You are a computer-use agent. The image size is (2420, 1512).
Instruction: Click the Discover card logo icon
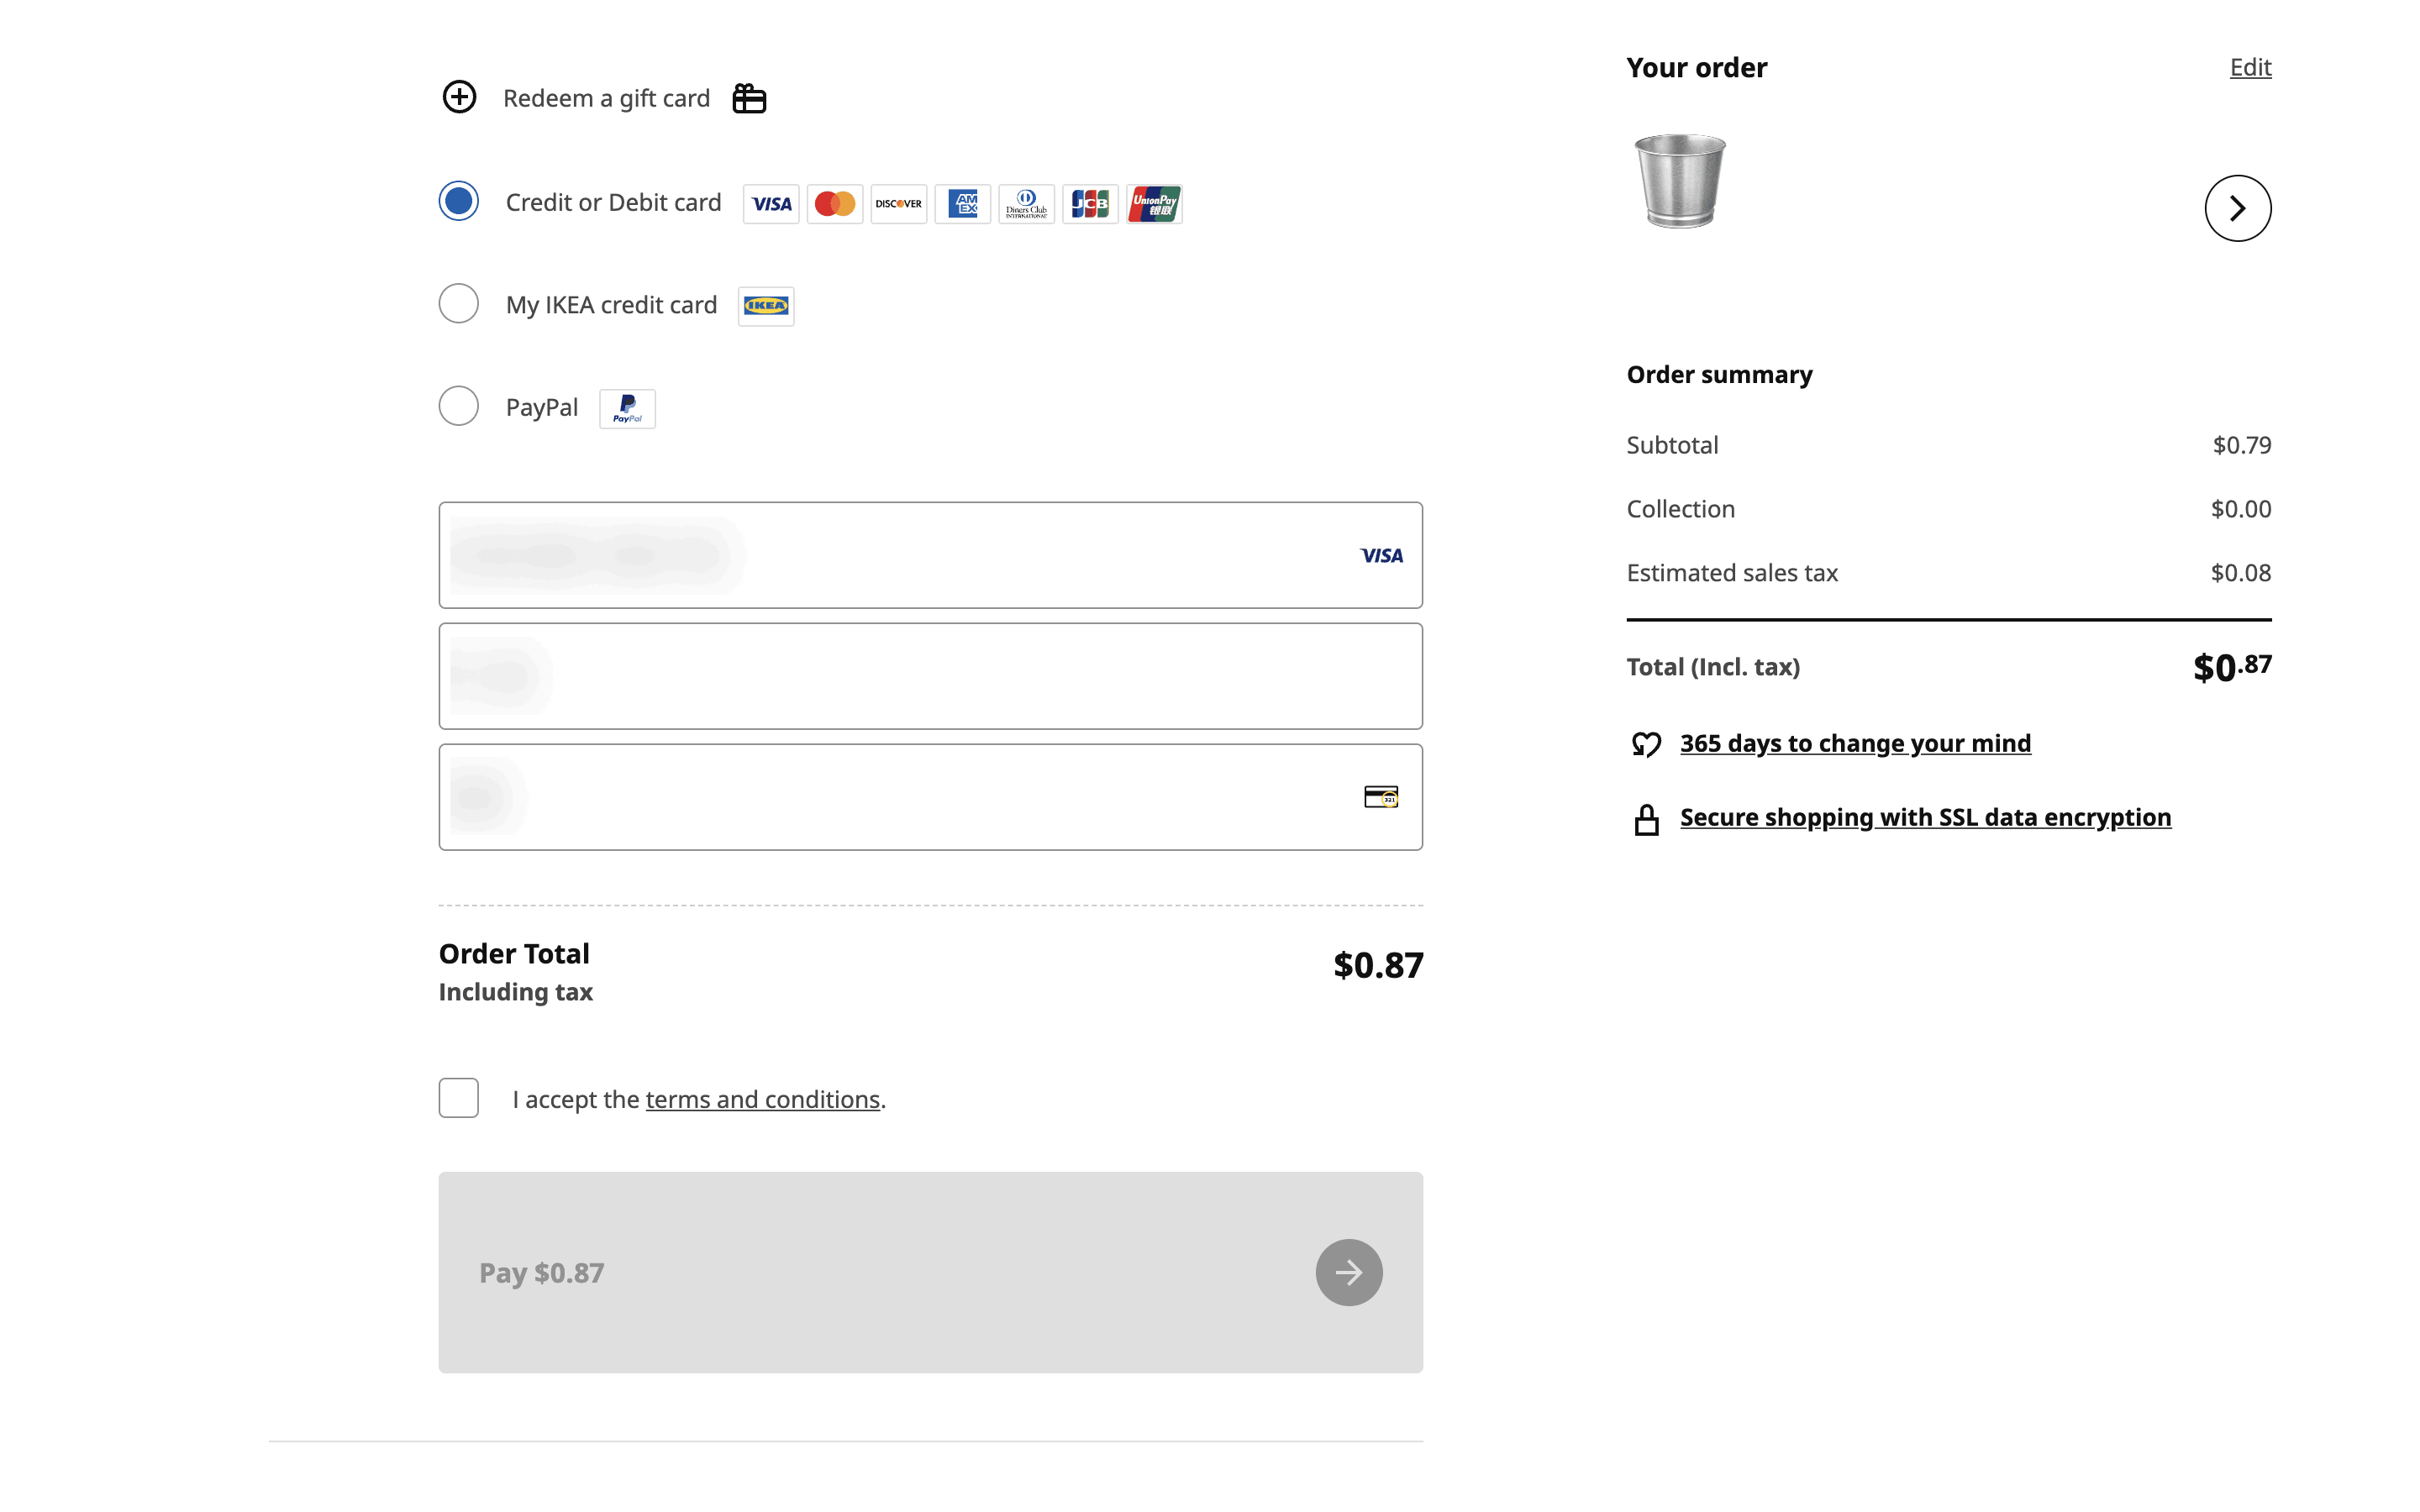click(x=898, y=204)
